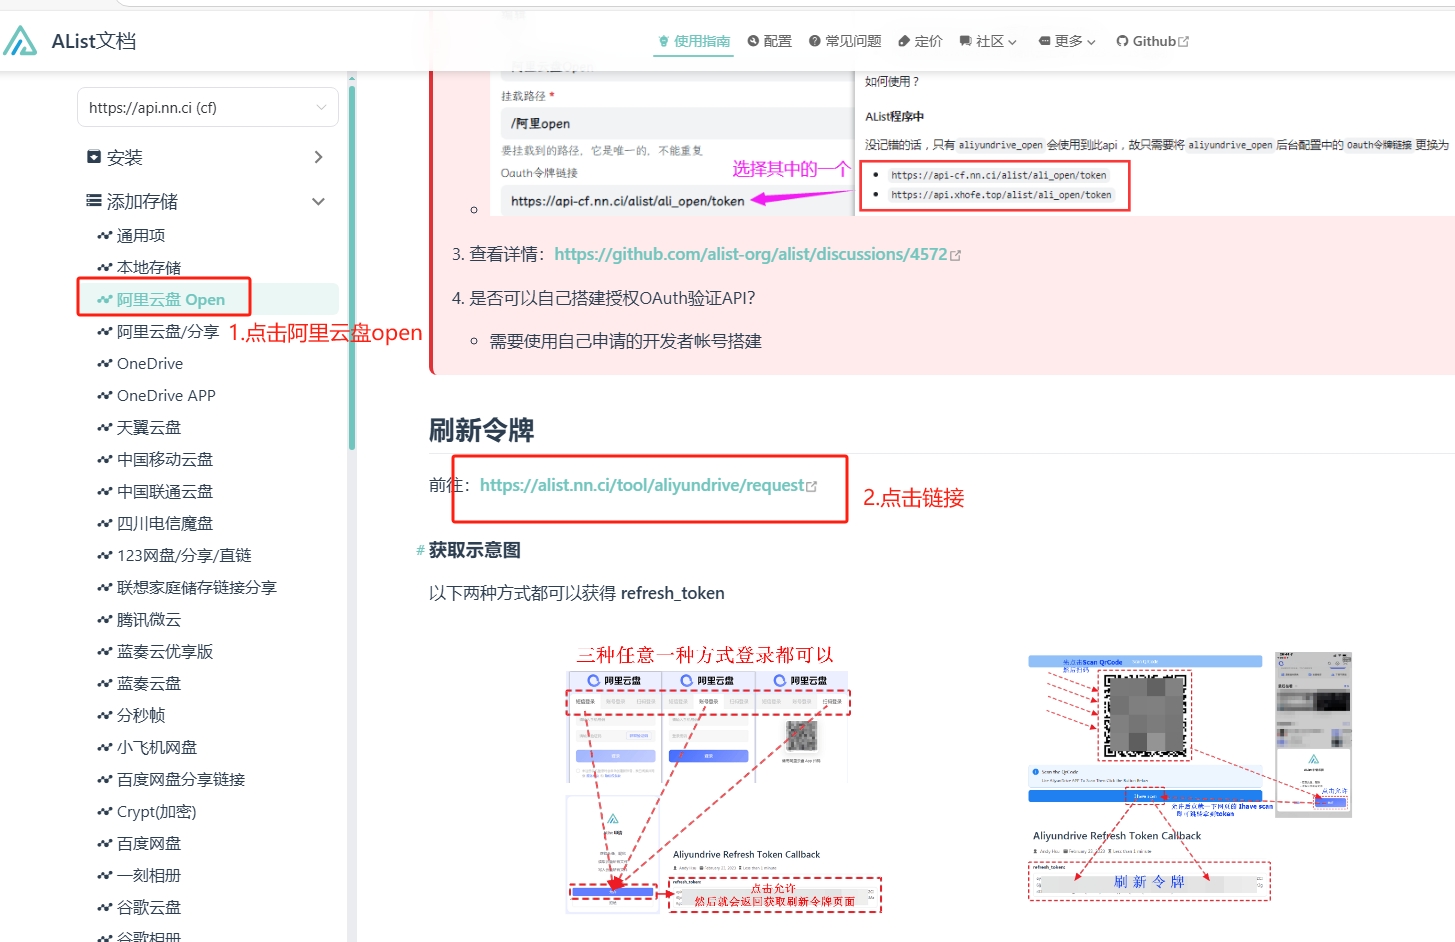Click the 添加存储 section icon
The width and height of the screenshot is (1455, 942).
94,201
